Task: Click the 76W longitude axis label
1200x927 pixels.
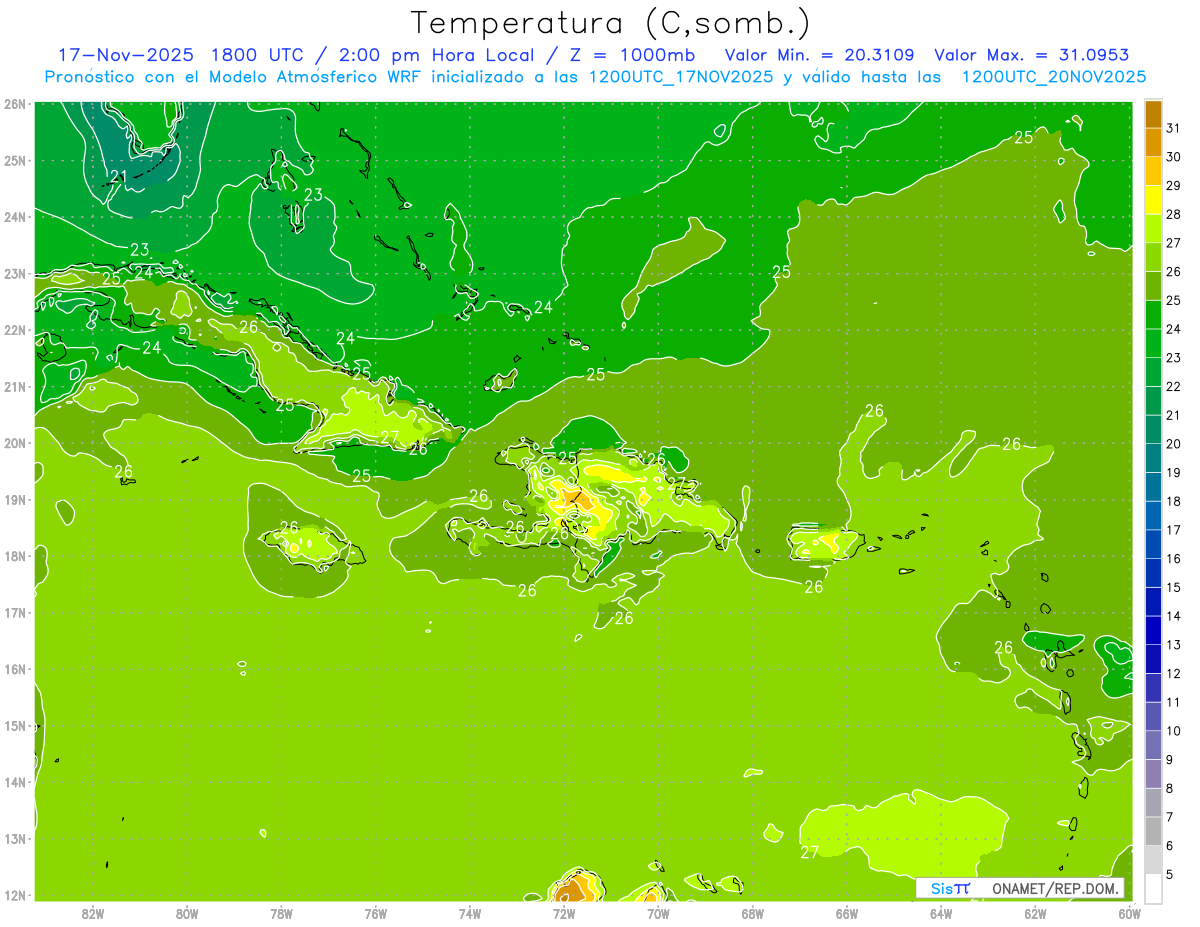Action: 376,914
